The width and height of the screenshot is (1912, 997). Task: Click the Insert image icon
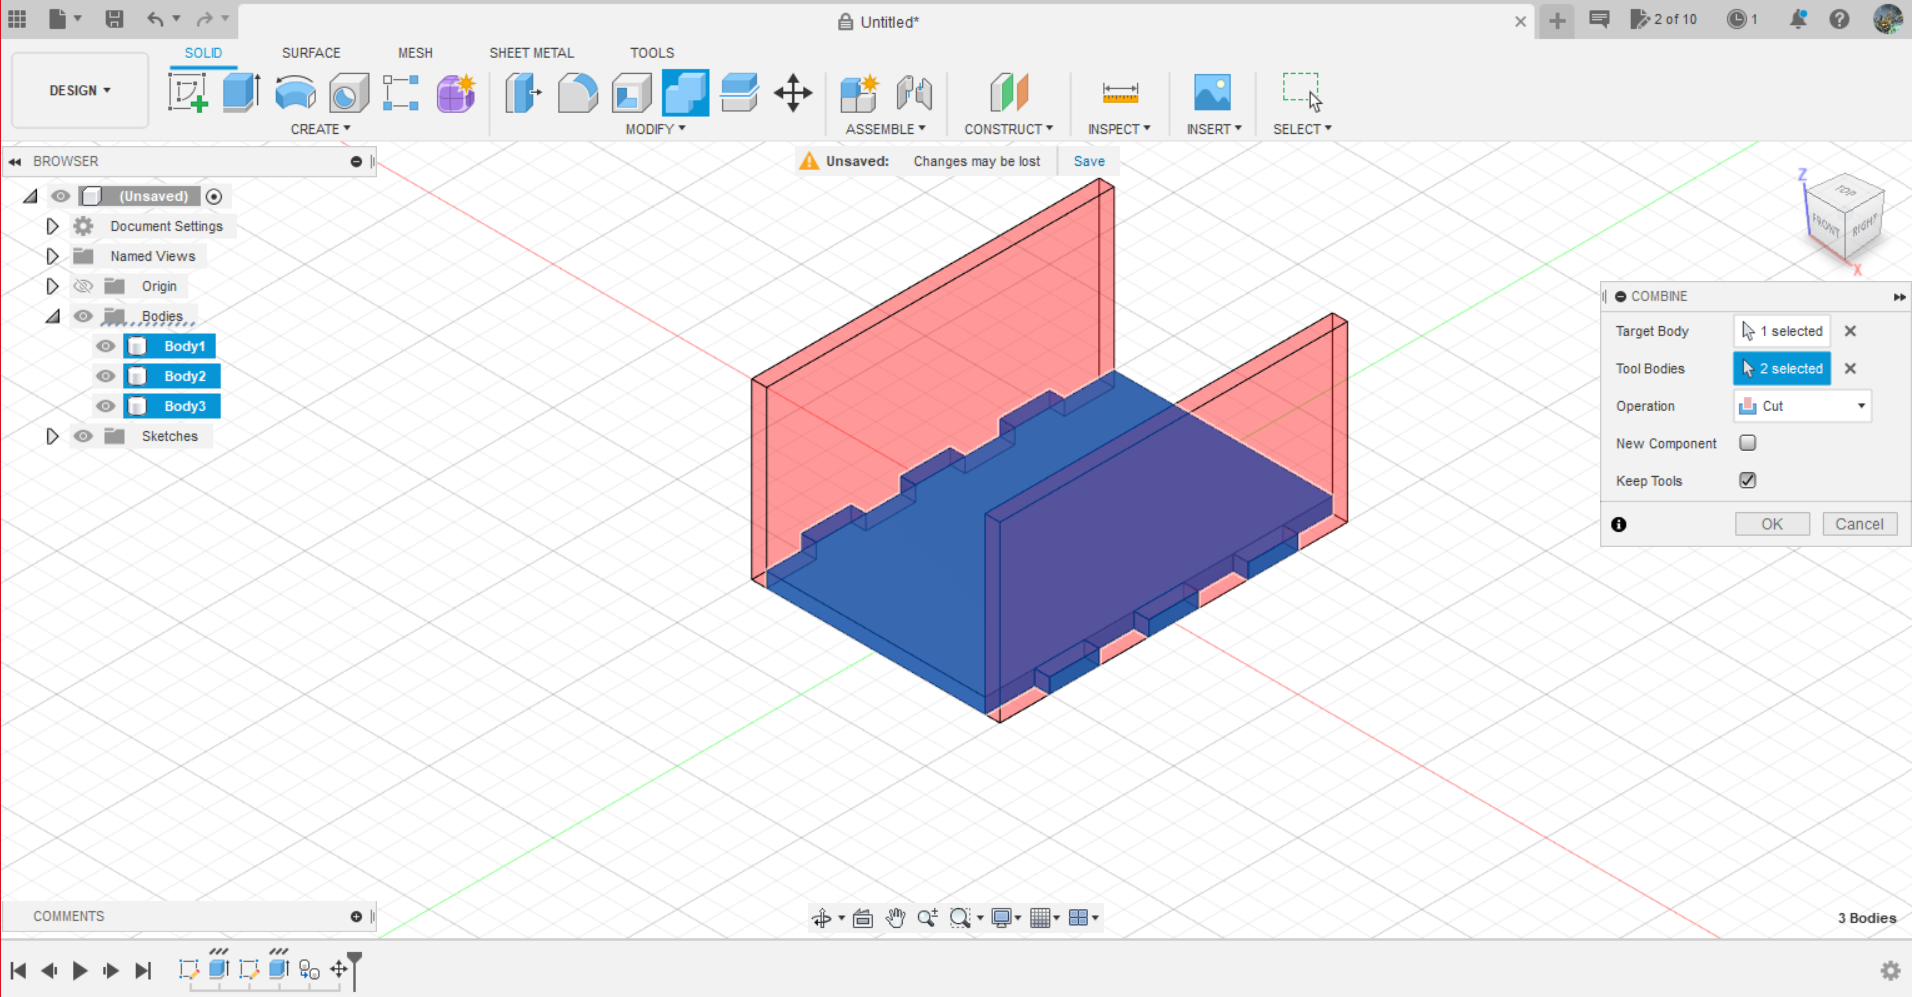pos(1212,93)
